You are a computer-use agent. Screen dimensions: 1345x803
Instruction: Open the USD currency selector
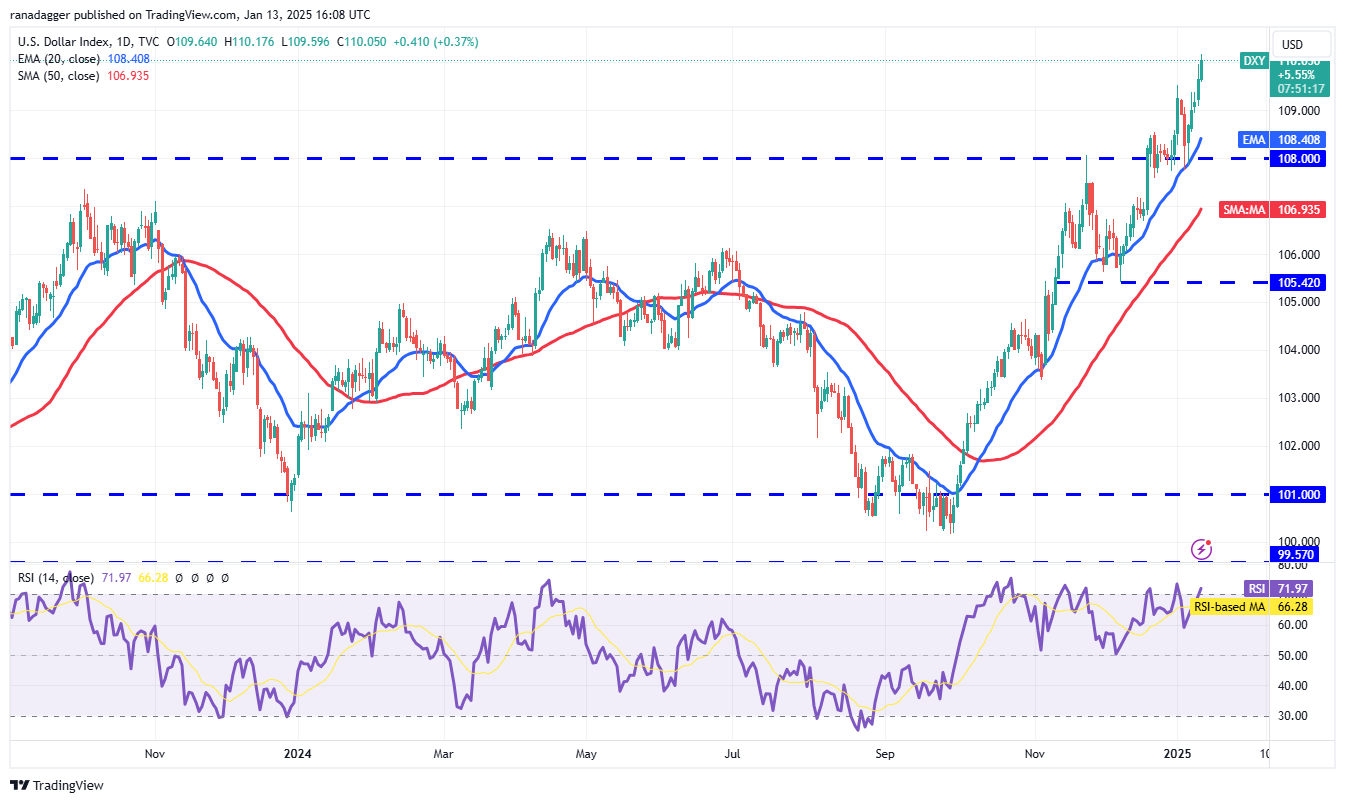(x=1302, y=44)
